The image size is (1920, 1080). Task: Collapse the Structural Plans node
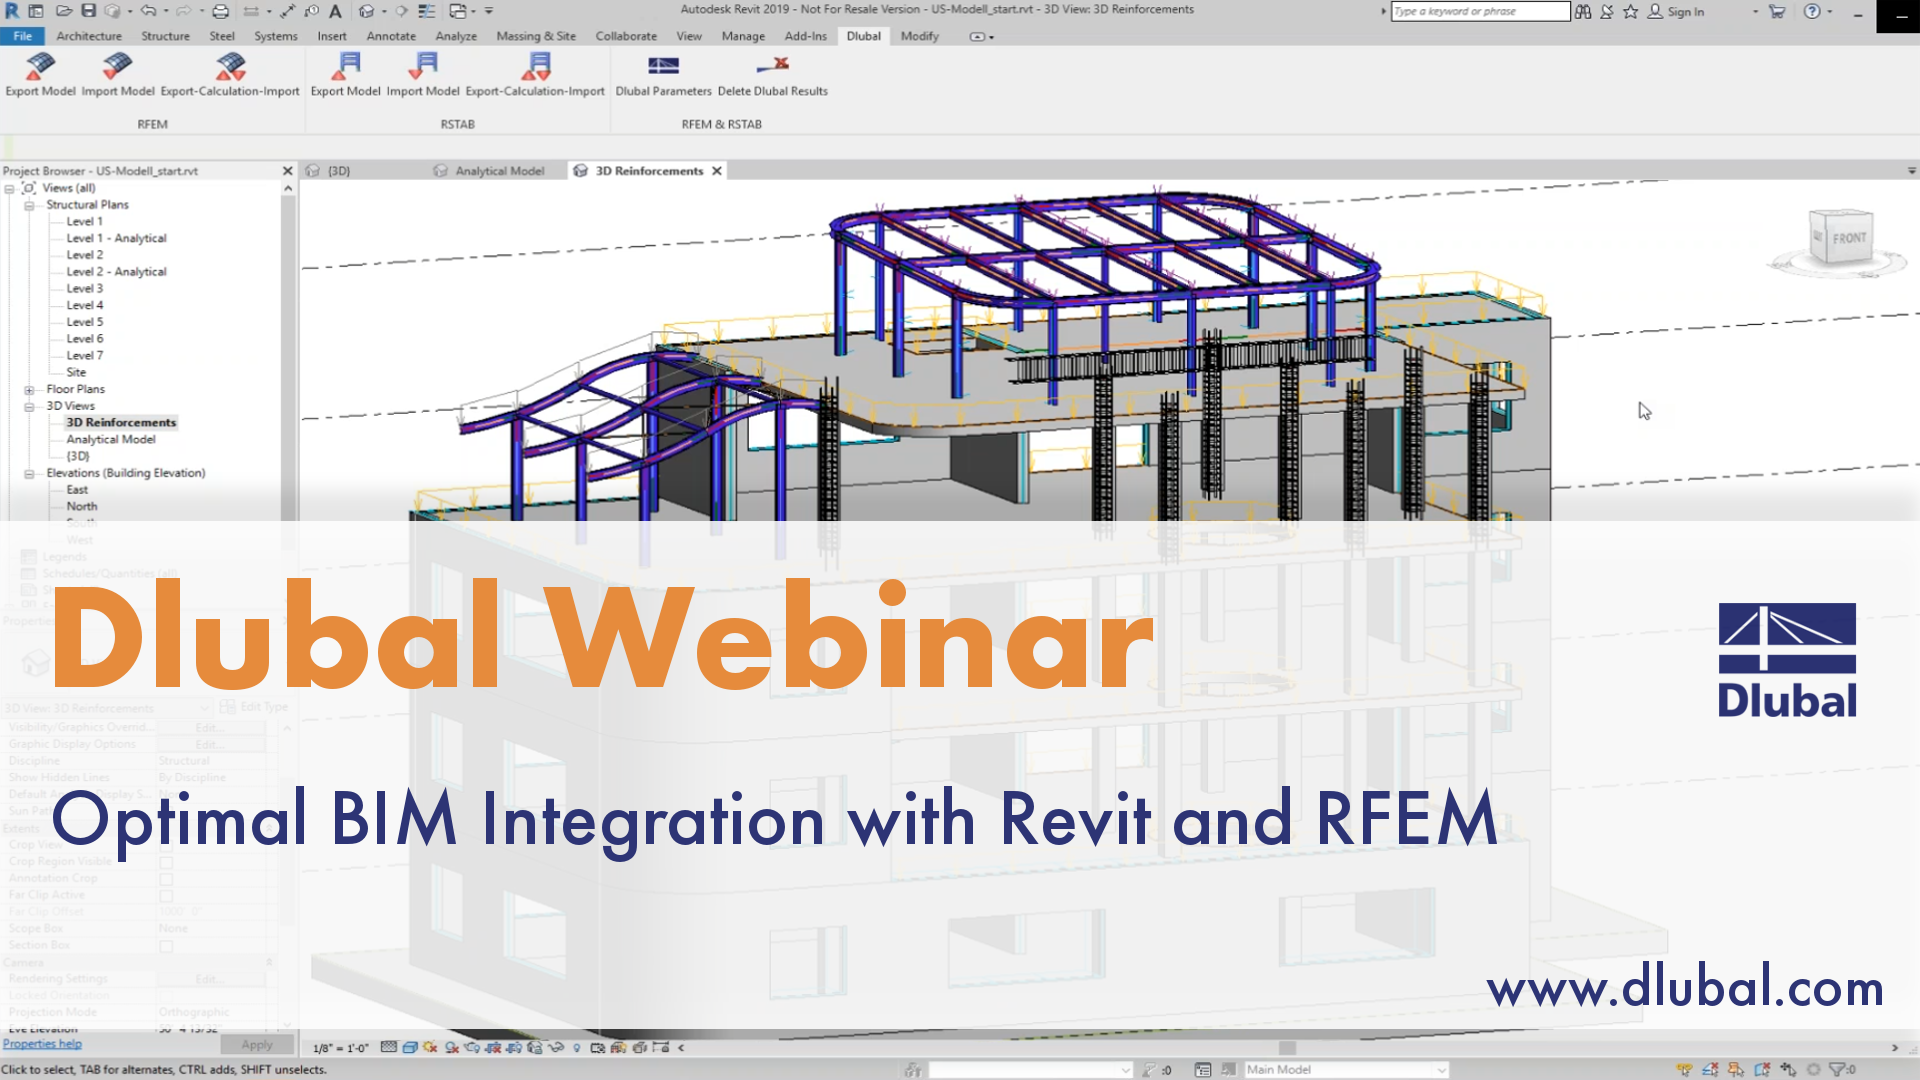tap(29, 205)
